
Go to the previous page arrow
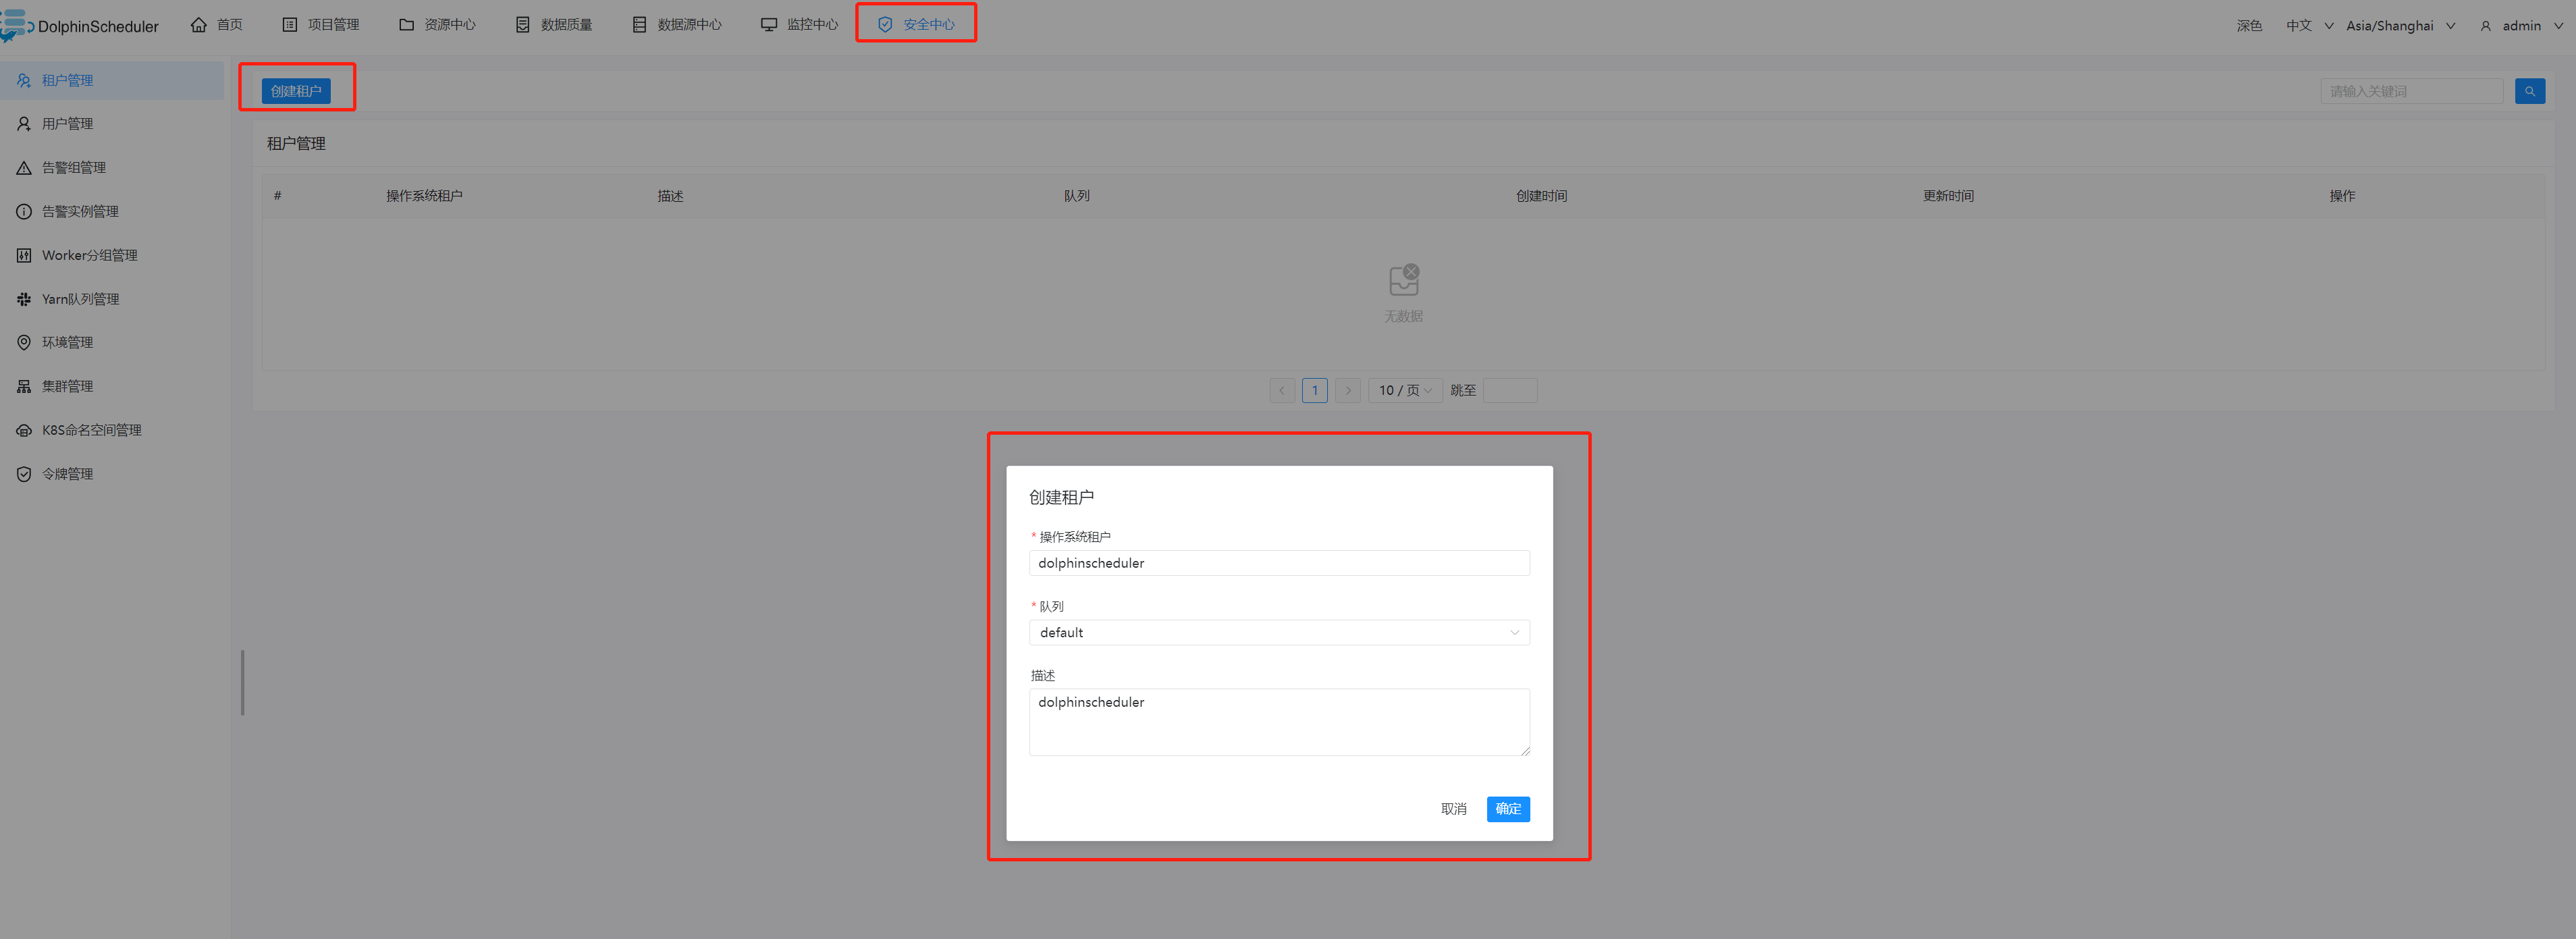[1282, 390]
